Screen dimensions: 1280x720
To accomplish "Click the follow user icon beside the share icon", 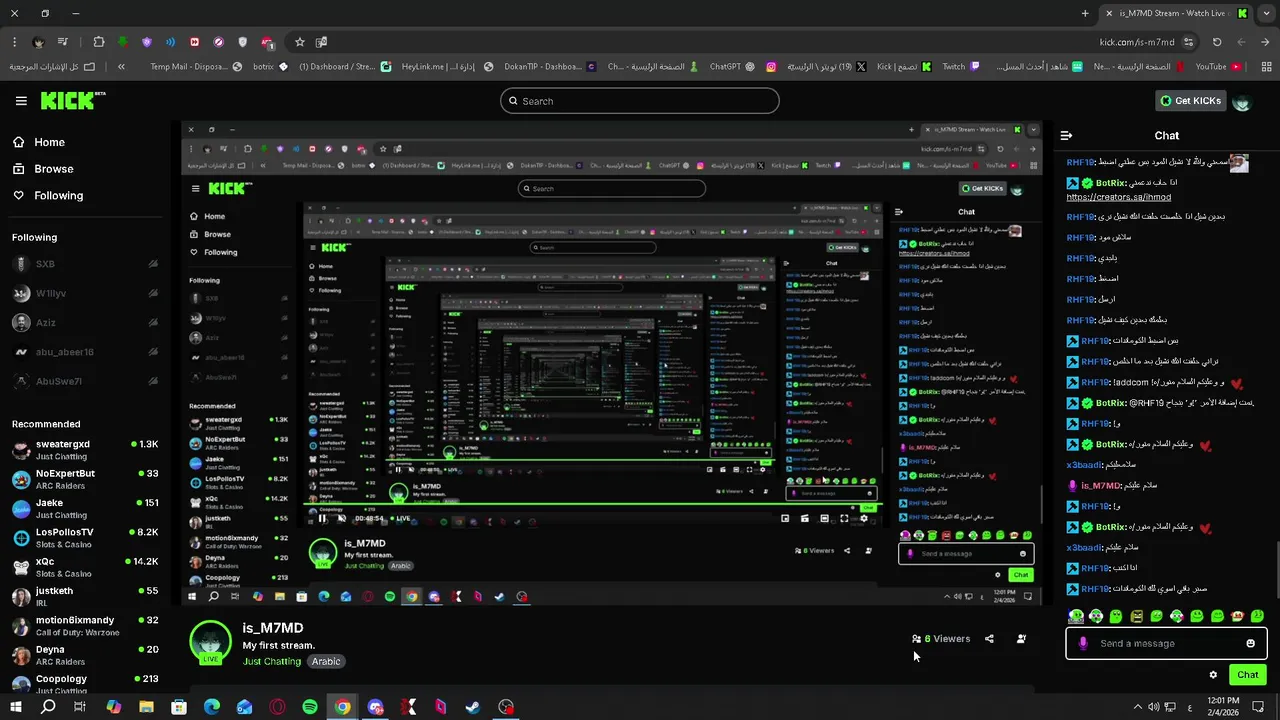I will 1021,639.
